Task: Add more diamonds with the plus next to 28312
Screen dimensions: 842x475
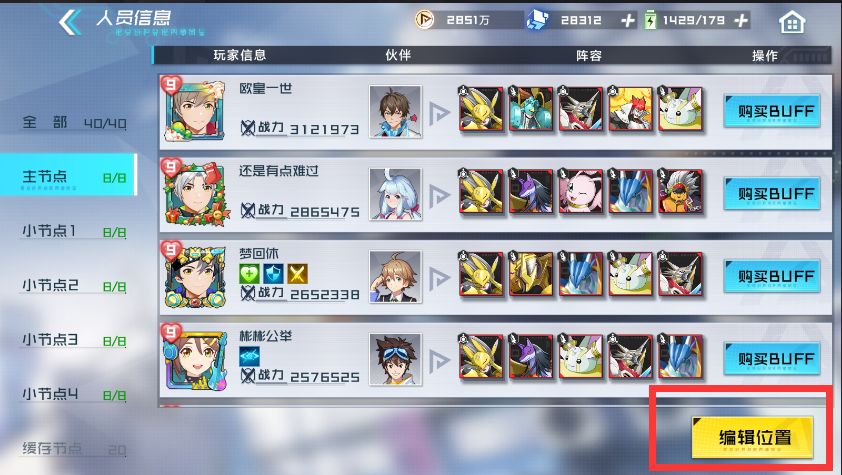Action: tap(627, 21)
